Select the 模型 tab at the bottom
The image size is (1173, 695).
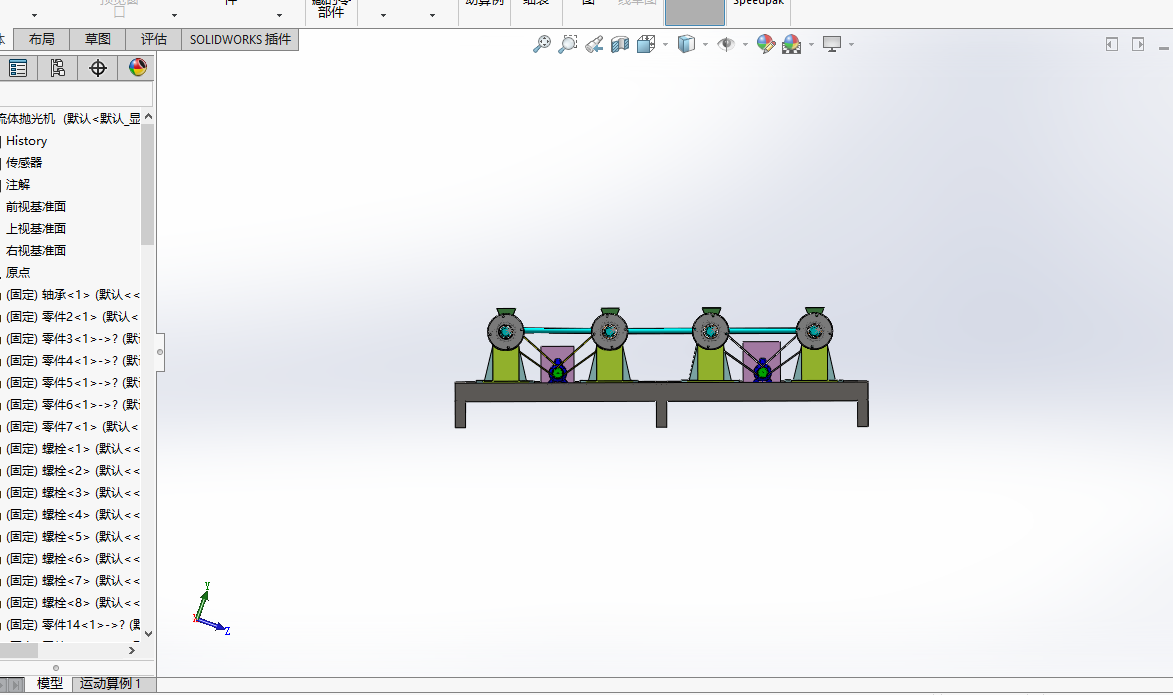click(50, 683)
